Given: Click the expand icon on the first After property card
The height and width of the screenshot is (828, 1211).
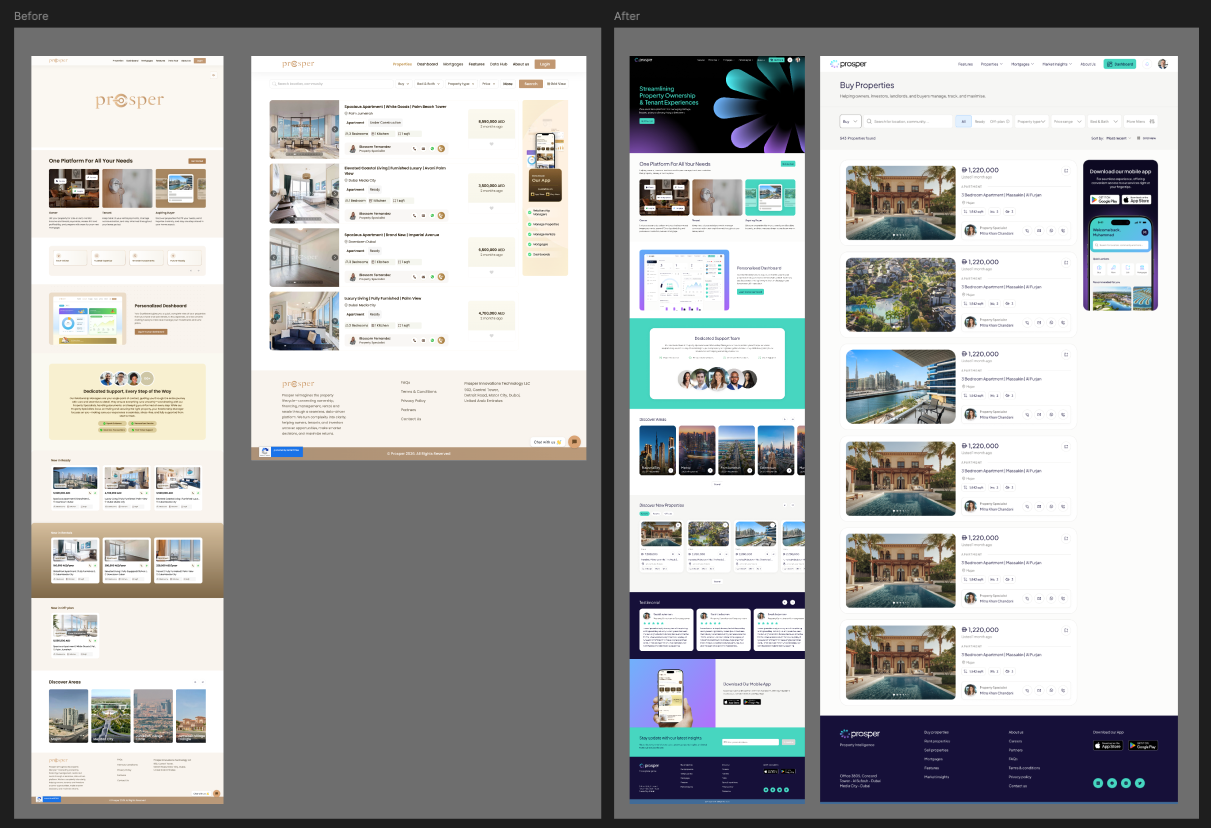Looking at the screenshot, I should pyautogui.click(x=1066, y=170).
